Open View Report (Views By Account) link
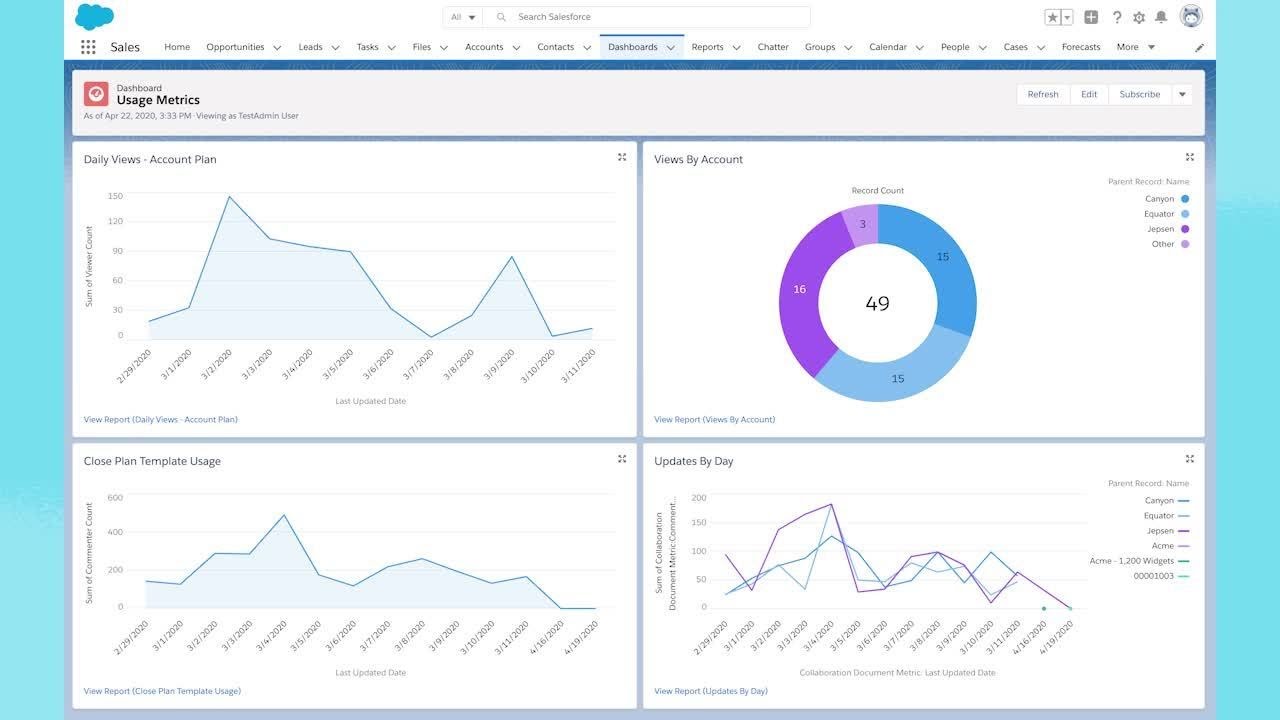 coord(714,419)
